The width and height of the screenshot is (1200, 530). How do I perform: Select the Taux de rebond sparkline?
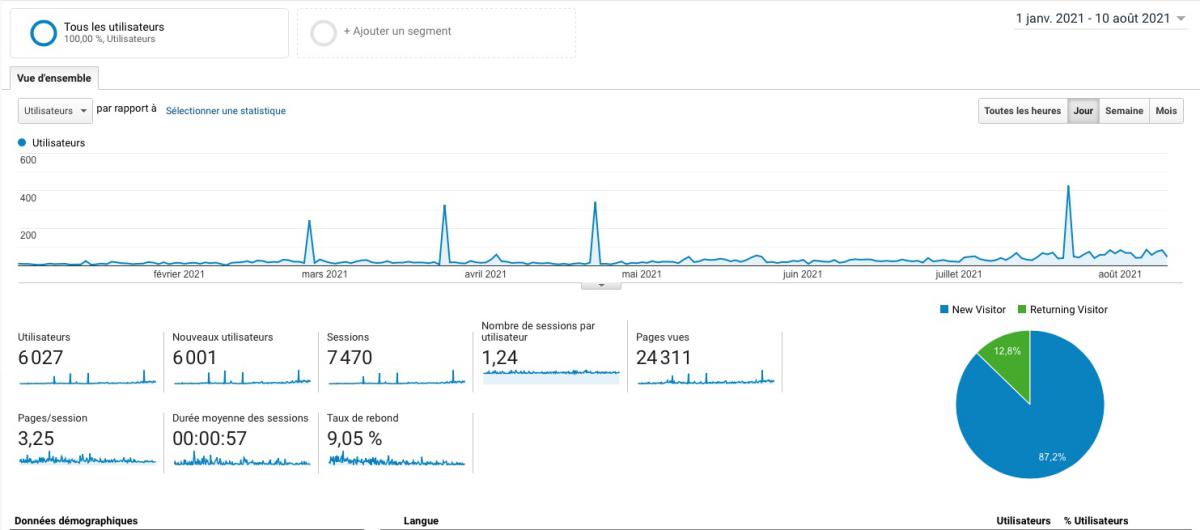click(x=396, y=459)
